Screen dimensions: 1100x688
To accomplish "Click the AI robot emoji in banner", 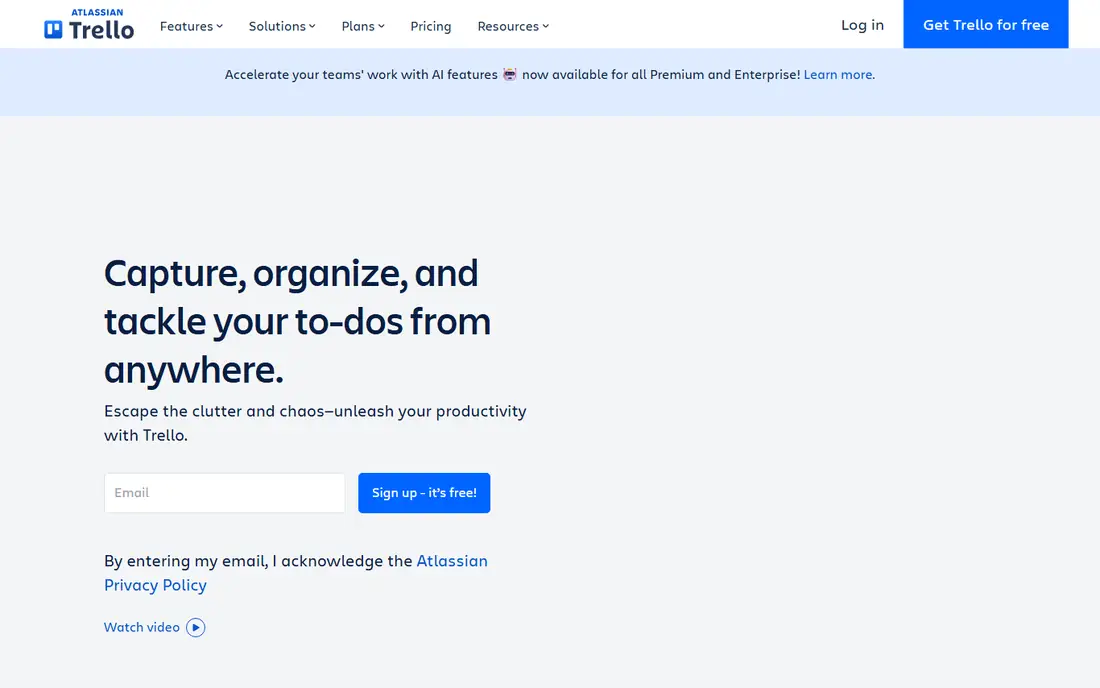I will [510, 74].
